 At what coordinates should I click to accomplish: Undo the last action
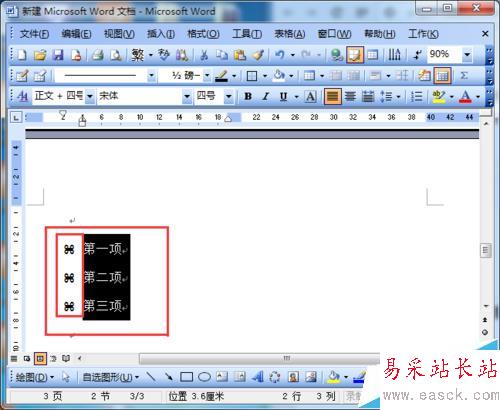[x=279, y=55]
